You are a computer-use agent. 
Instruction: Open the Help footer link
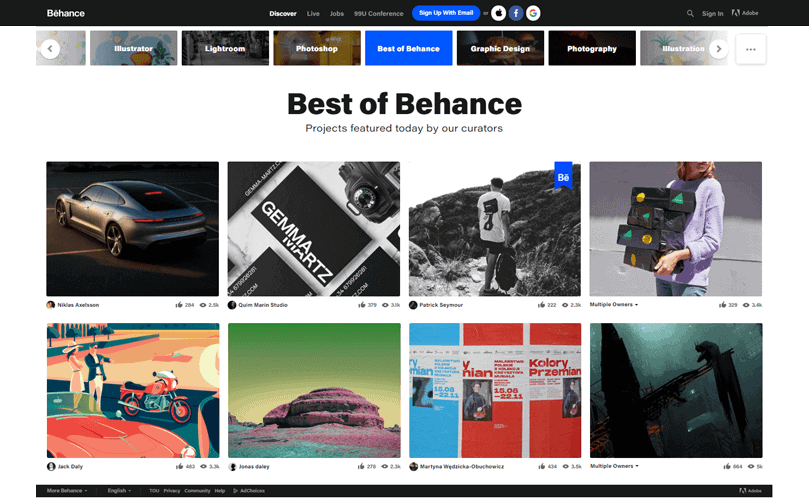pyautogui.click(x=220, y=491)
